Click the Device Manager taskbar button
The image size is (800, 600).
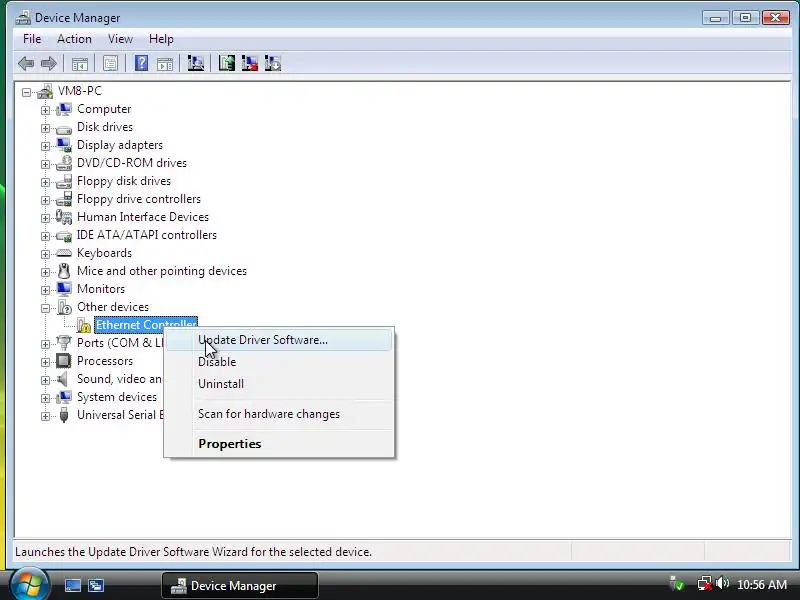(240, 585)
